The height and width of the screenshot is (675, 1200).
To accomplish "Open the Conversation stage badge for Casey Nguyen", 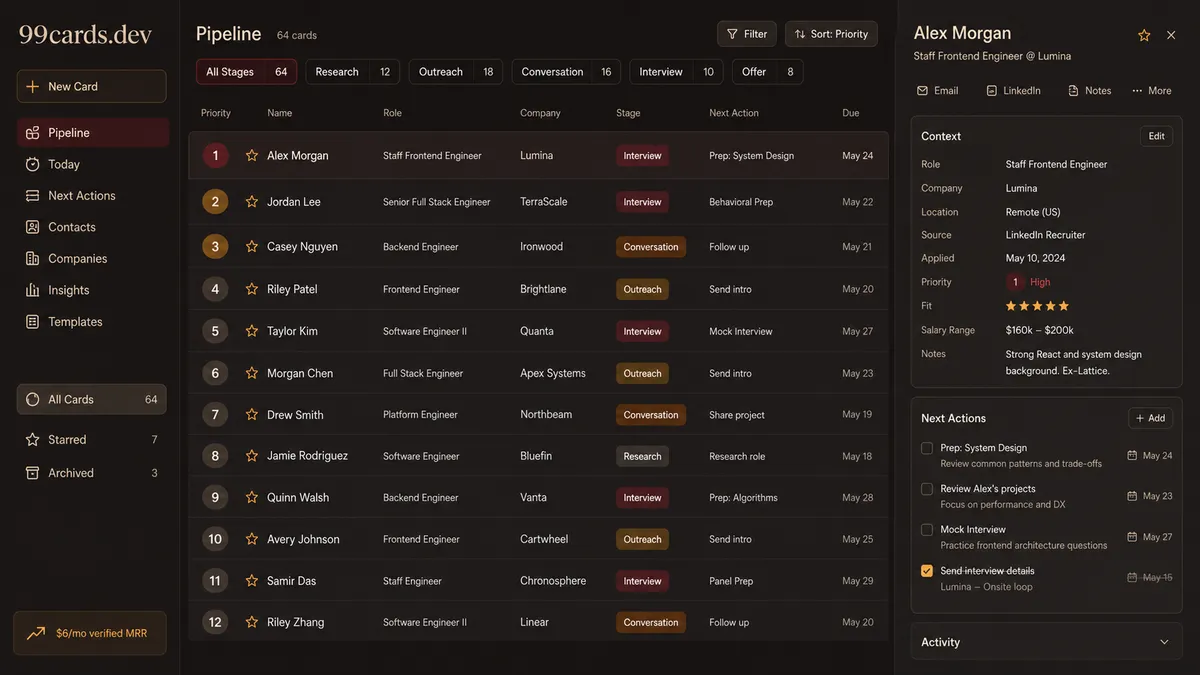I will pos(651,247).
